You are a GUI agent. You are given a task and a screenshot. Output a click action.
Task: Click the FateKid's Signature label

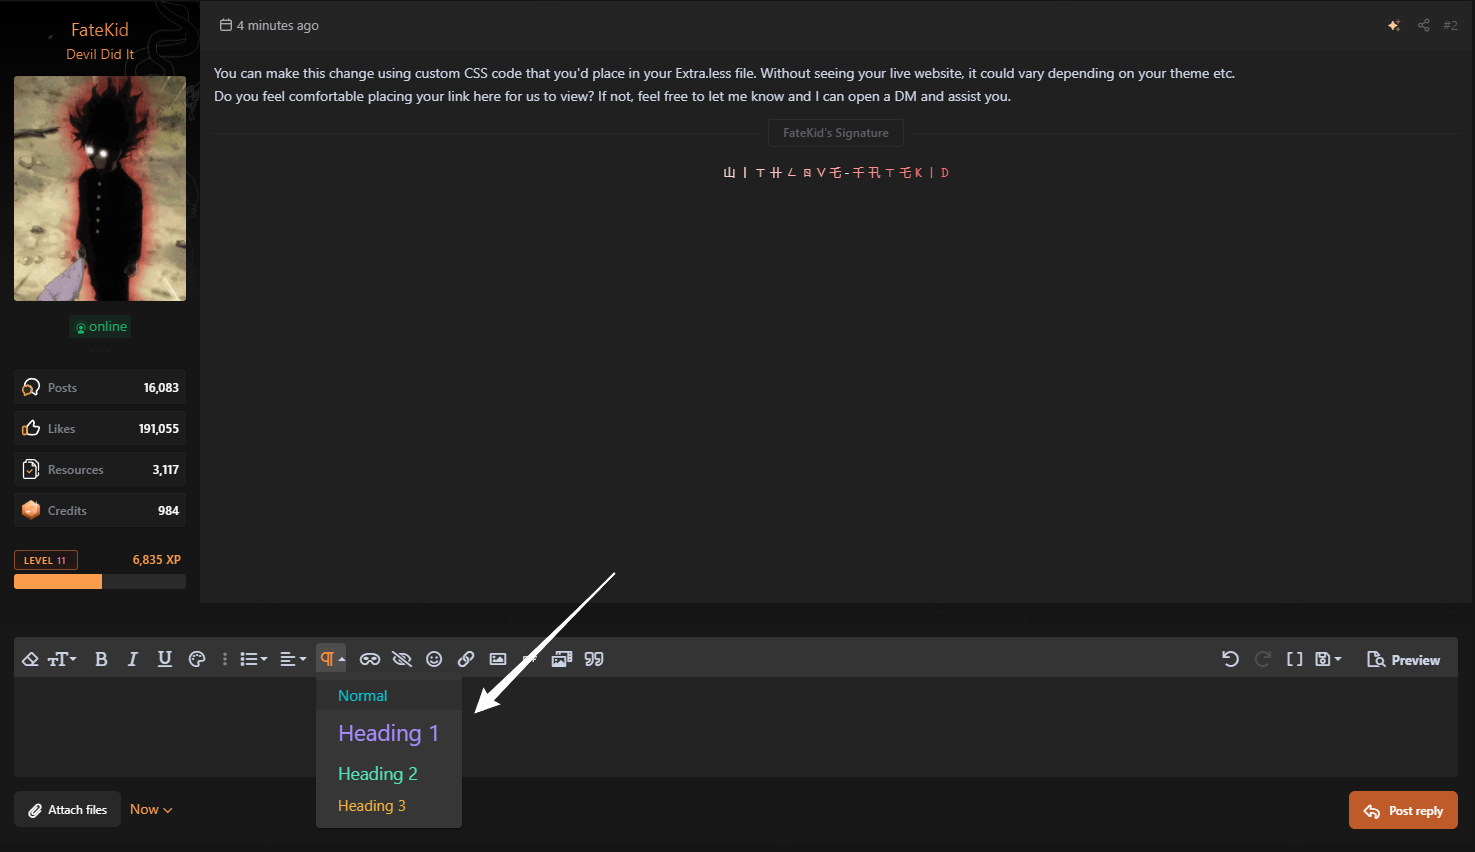coord(836,133)
